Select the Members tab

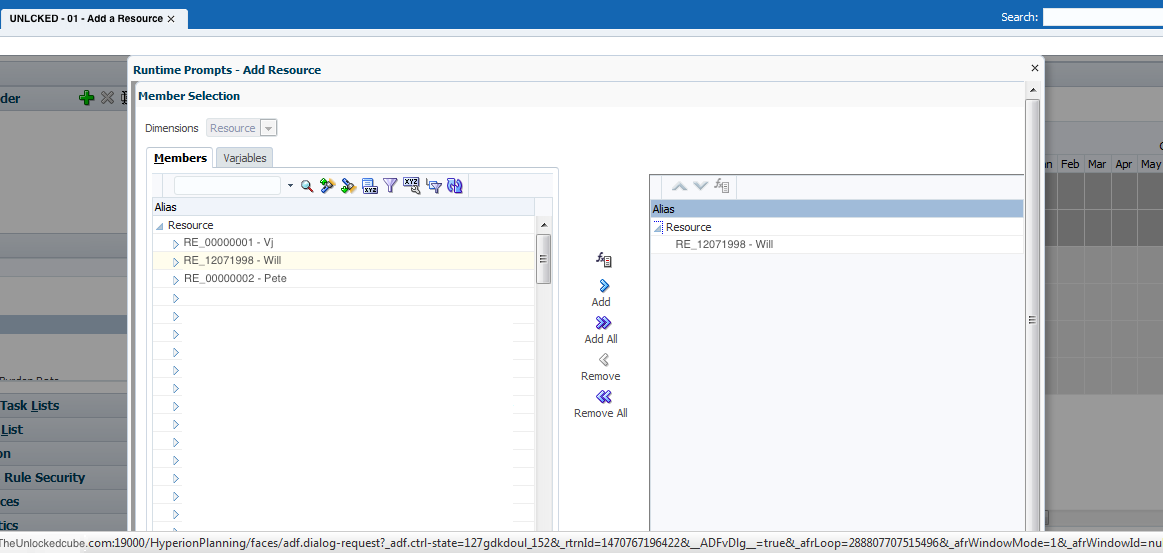pyautogui.click(x=180, y=158)
